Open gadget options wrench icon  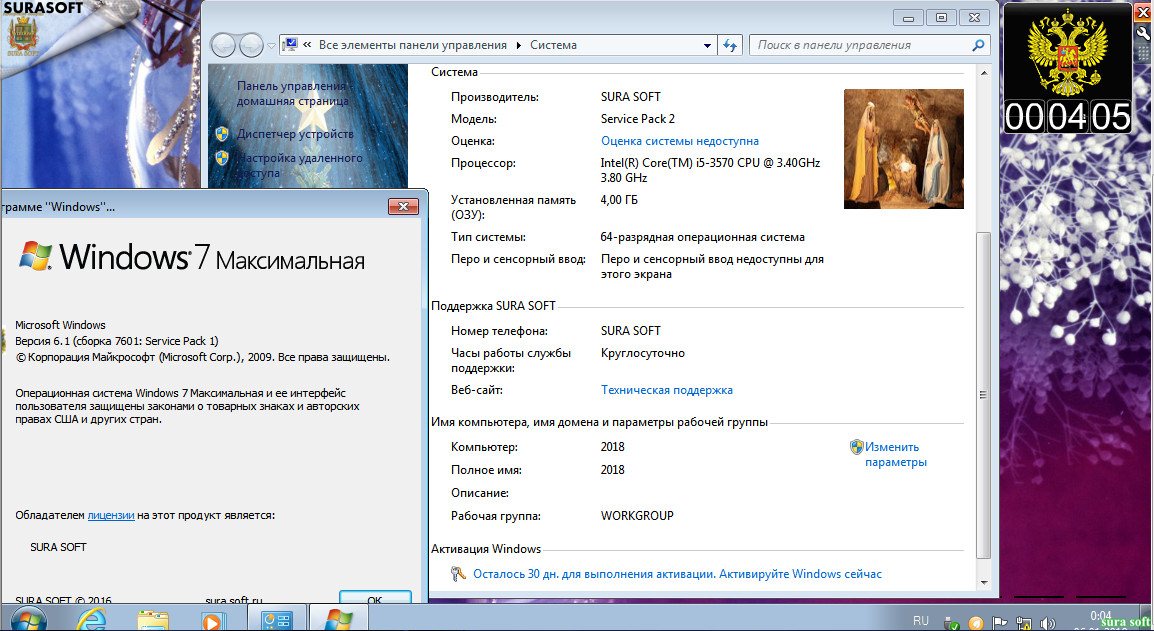pos(1143,34)
